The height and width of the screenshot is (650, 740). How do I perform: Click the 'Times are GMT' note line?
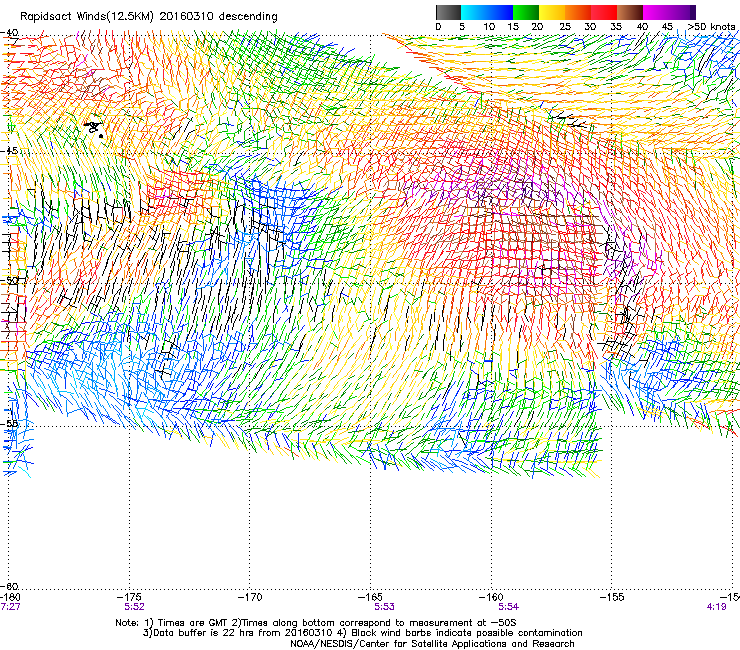pos(316,623)
